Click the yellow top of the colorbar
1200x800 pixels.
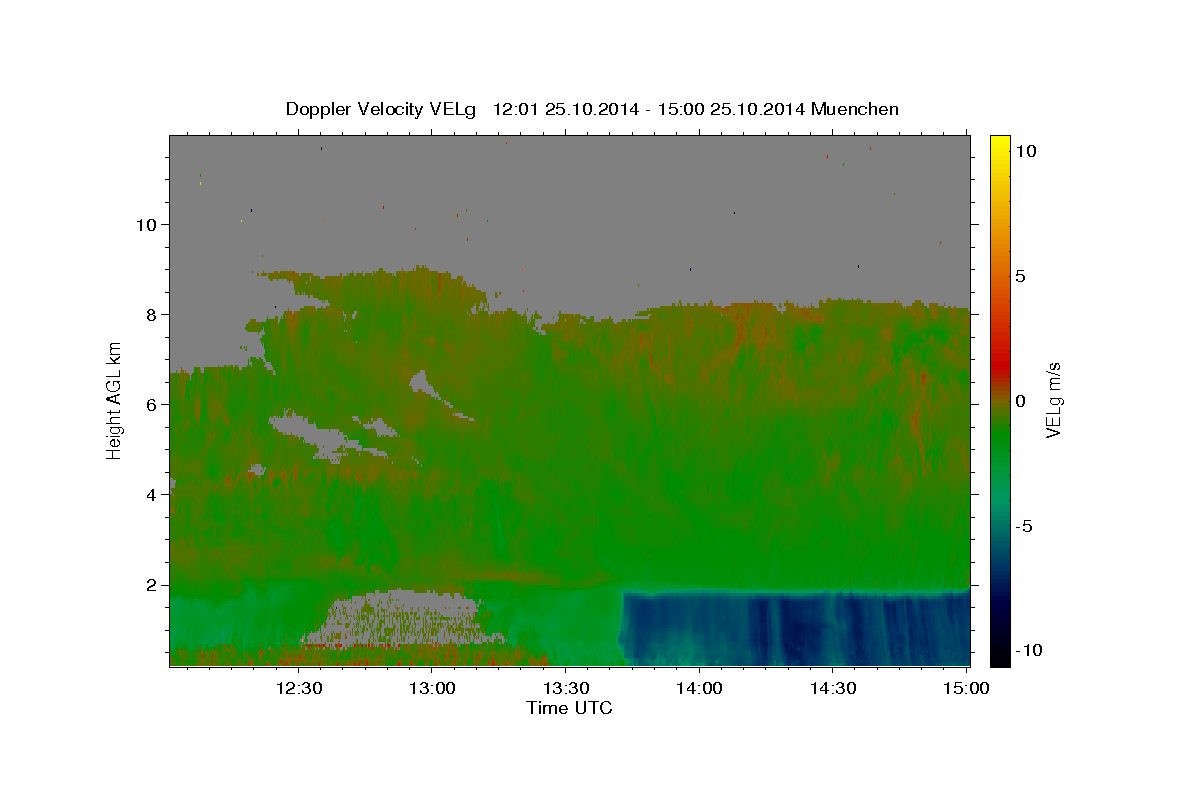coord(1000,142)
